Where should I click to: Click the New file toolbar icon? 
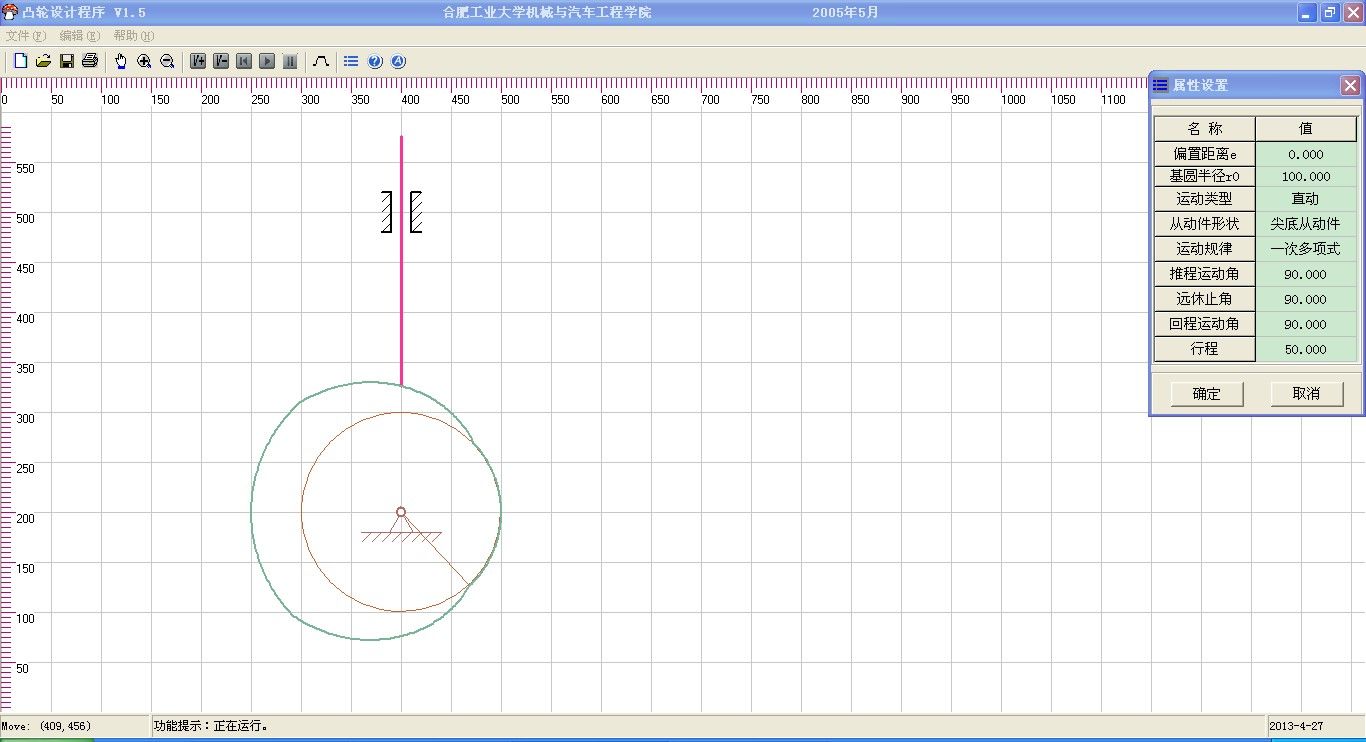(20, 61)
